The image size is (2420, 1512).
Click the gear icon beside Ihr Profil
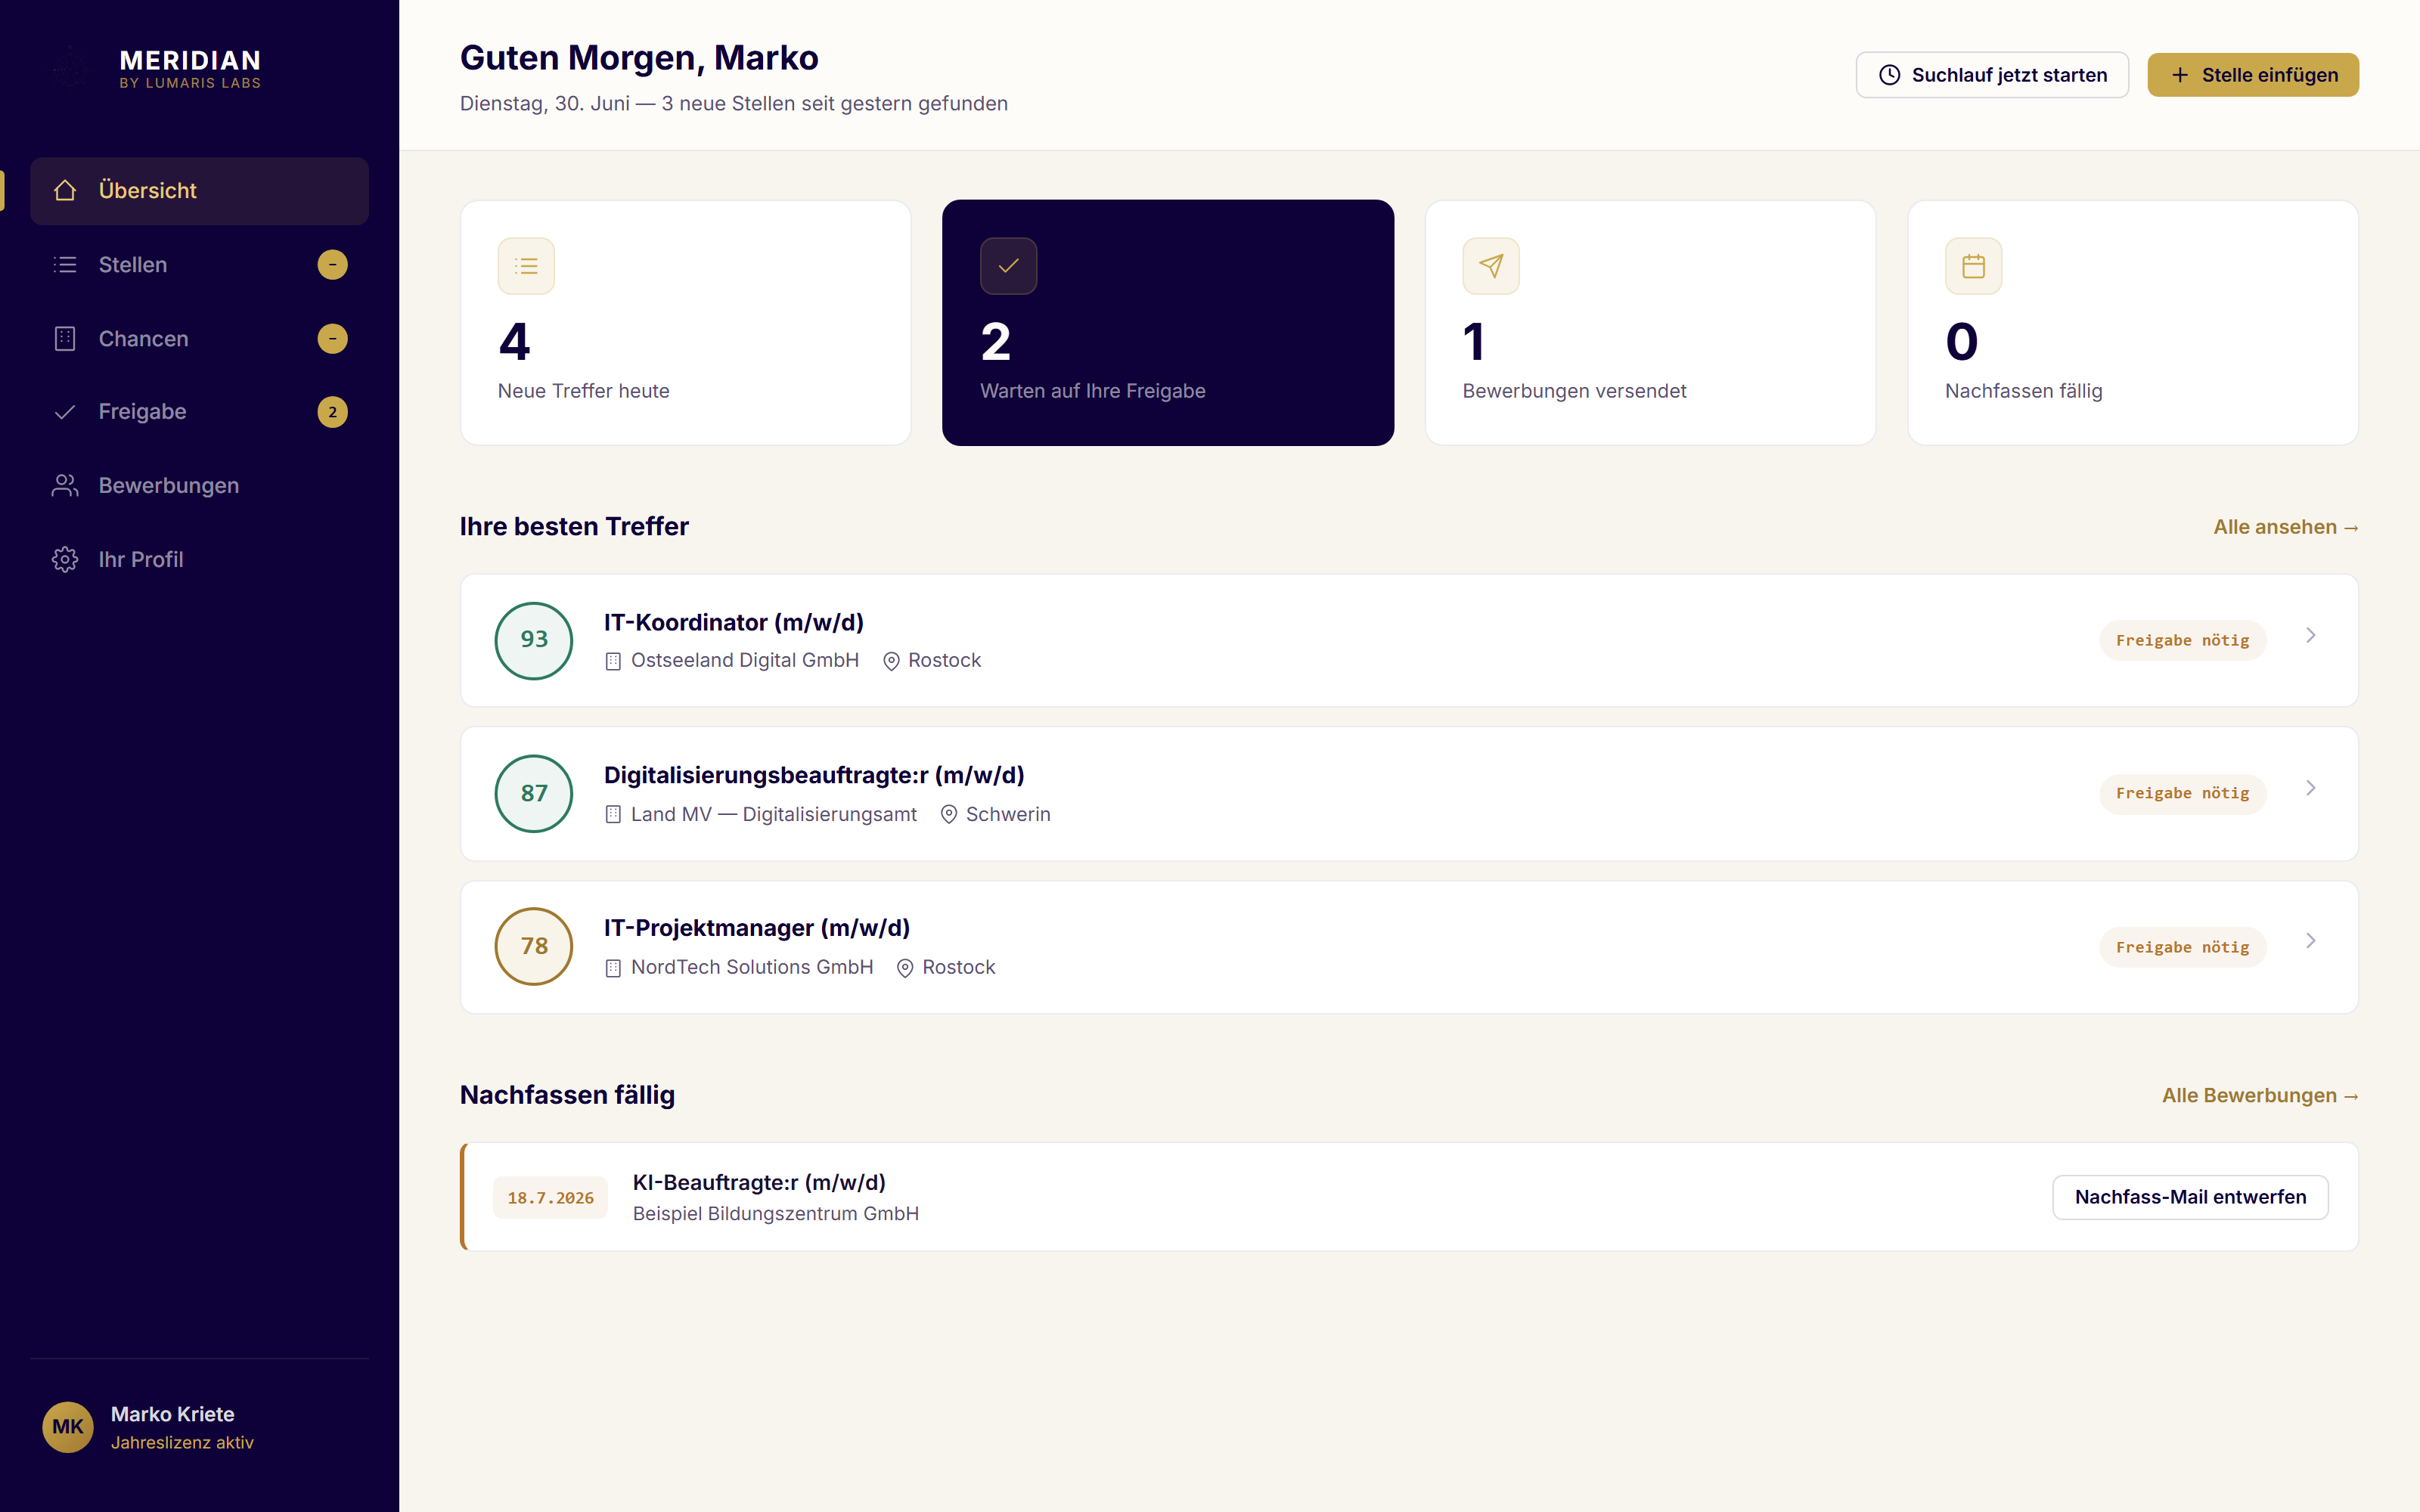tap(65, 559)
